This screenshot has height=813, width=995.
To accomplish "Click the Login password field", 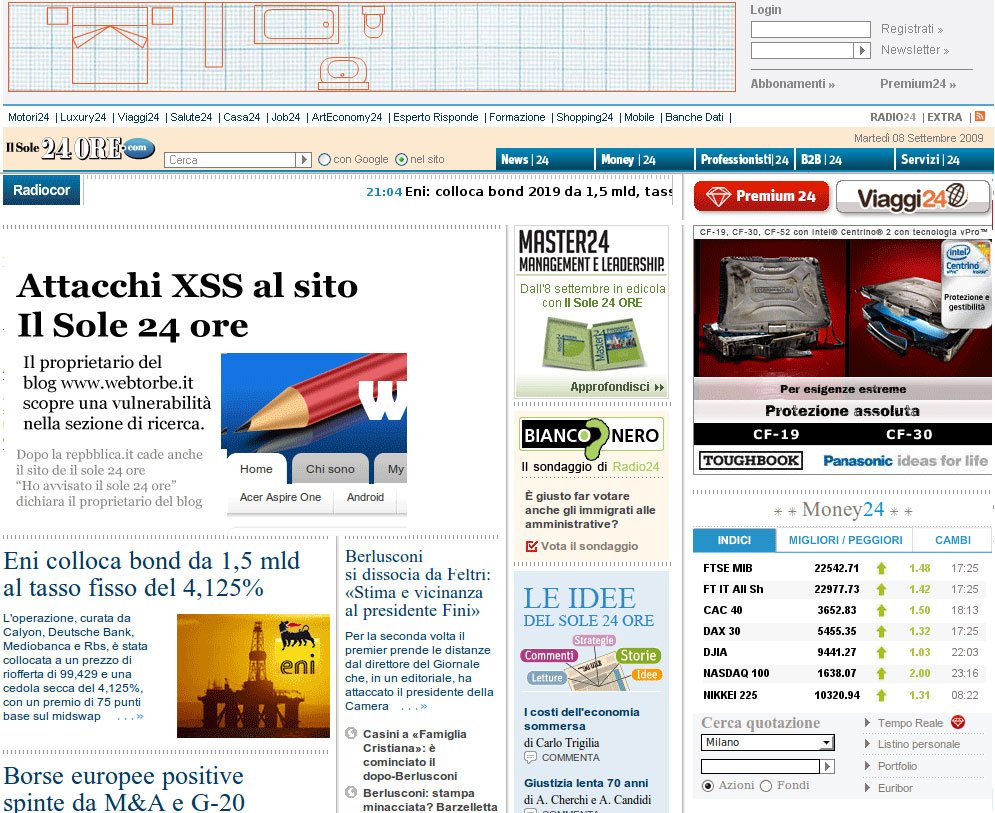I will coord(802,50).
